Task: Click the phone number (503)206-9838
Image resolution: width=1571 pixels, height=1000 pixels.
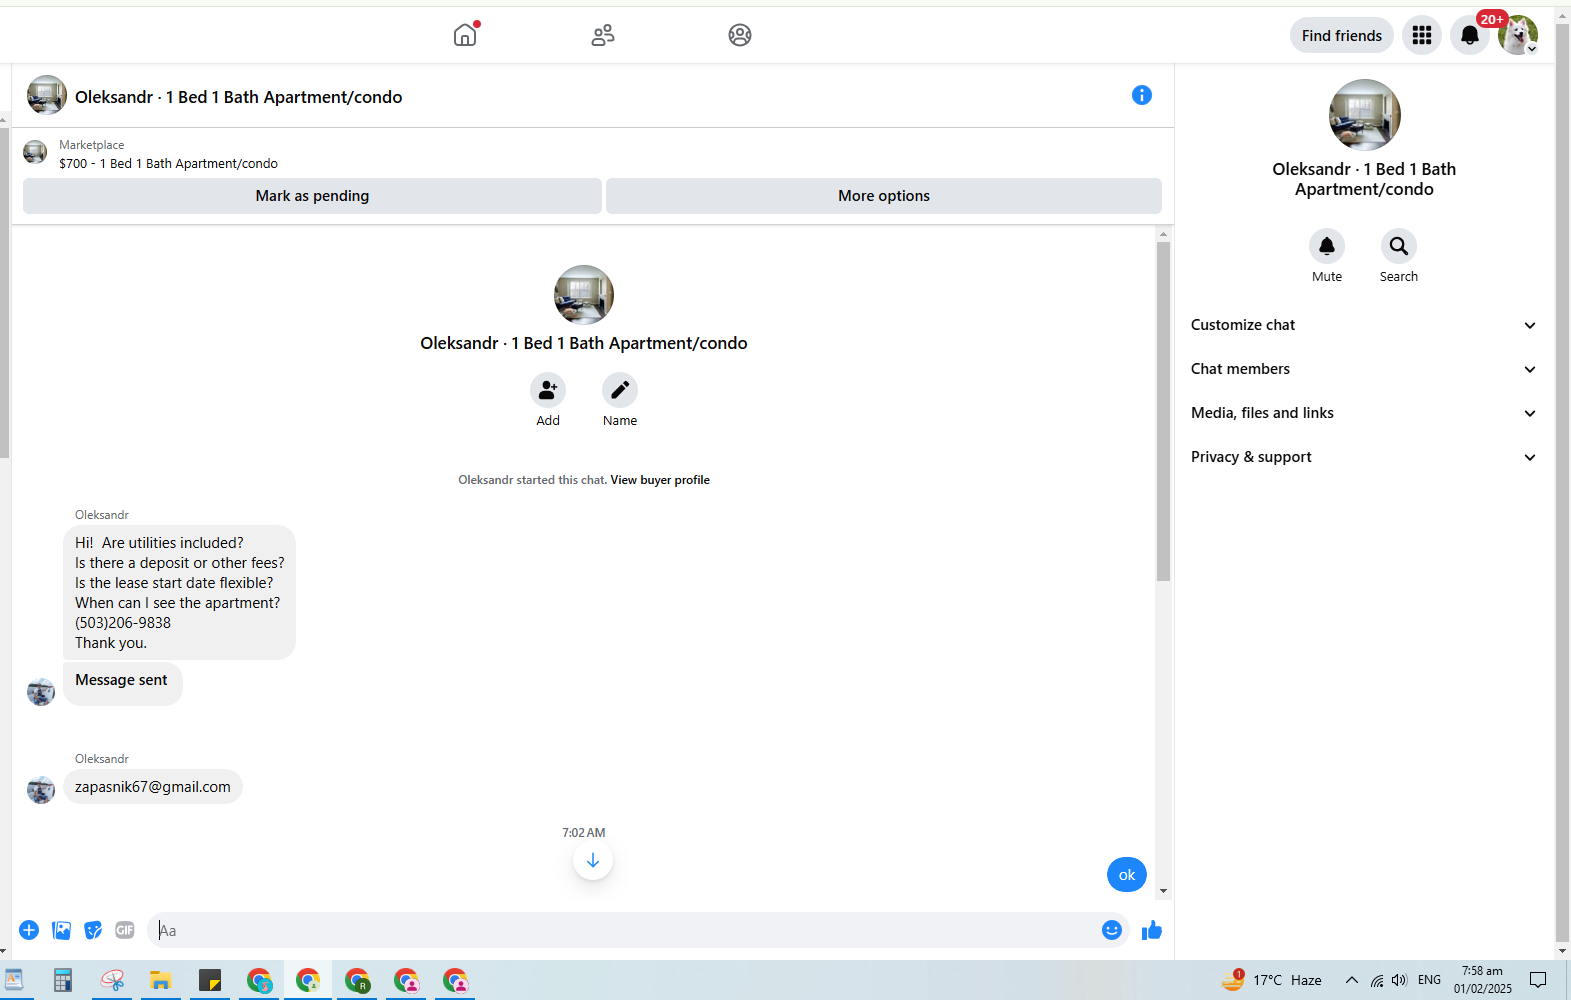Action: [123, 623]
